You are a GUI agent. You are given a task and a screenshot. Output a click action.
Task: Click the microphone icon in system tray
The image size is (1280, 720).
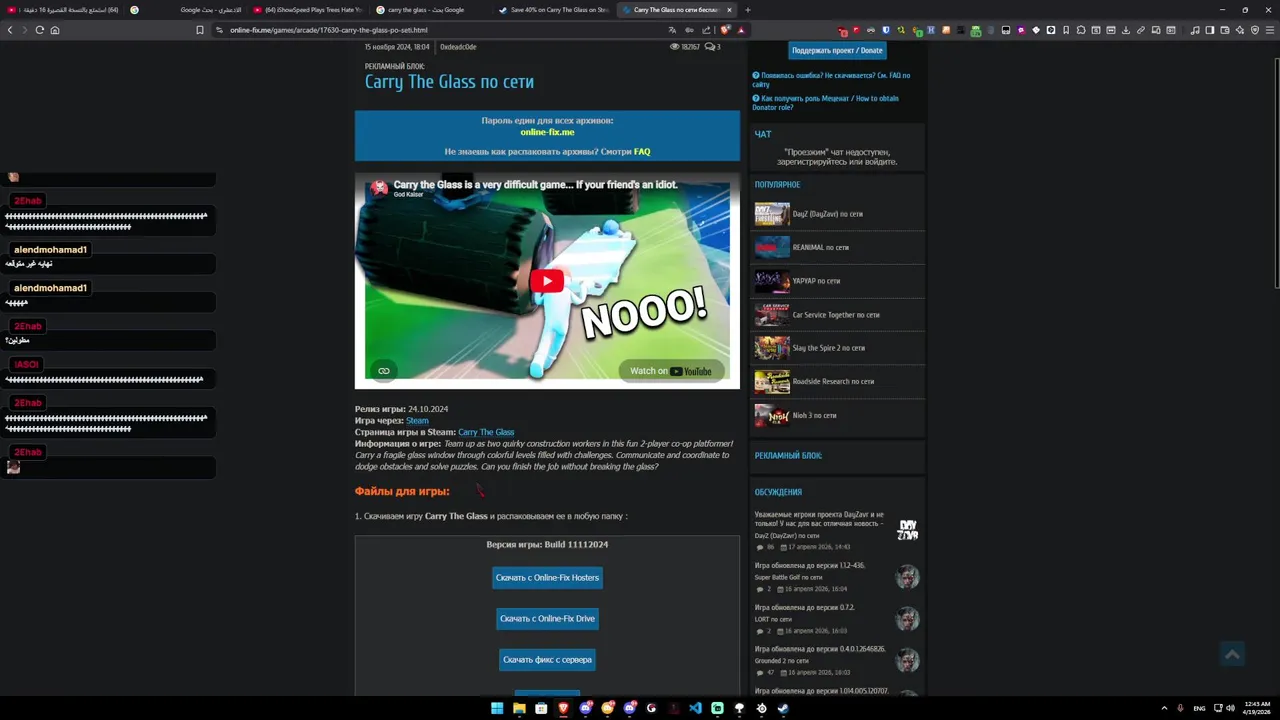click(x=1180, y=708)
